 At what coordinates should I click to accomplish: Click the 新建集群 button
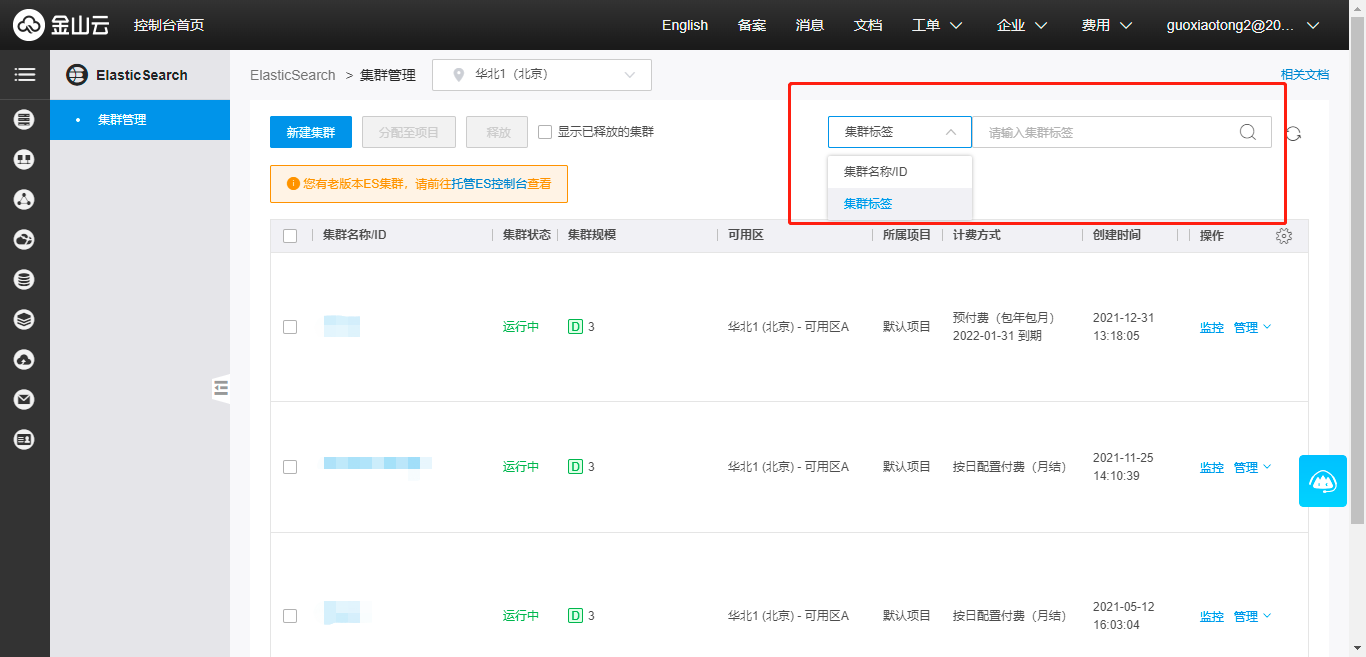[x=311, y=132]
